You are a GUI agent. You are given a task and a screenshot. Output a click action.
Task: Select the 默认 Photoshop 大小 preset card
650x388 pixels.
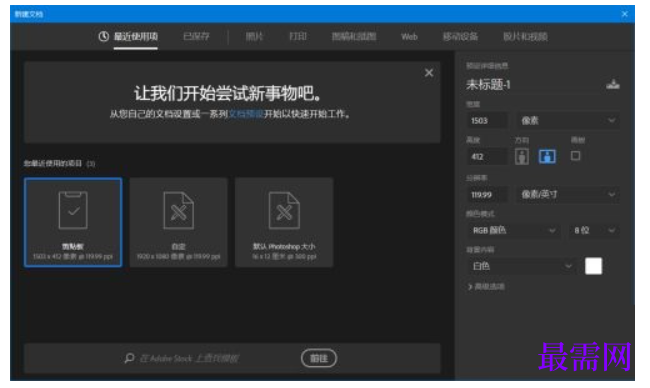tap(284, 222)
